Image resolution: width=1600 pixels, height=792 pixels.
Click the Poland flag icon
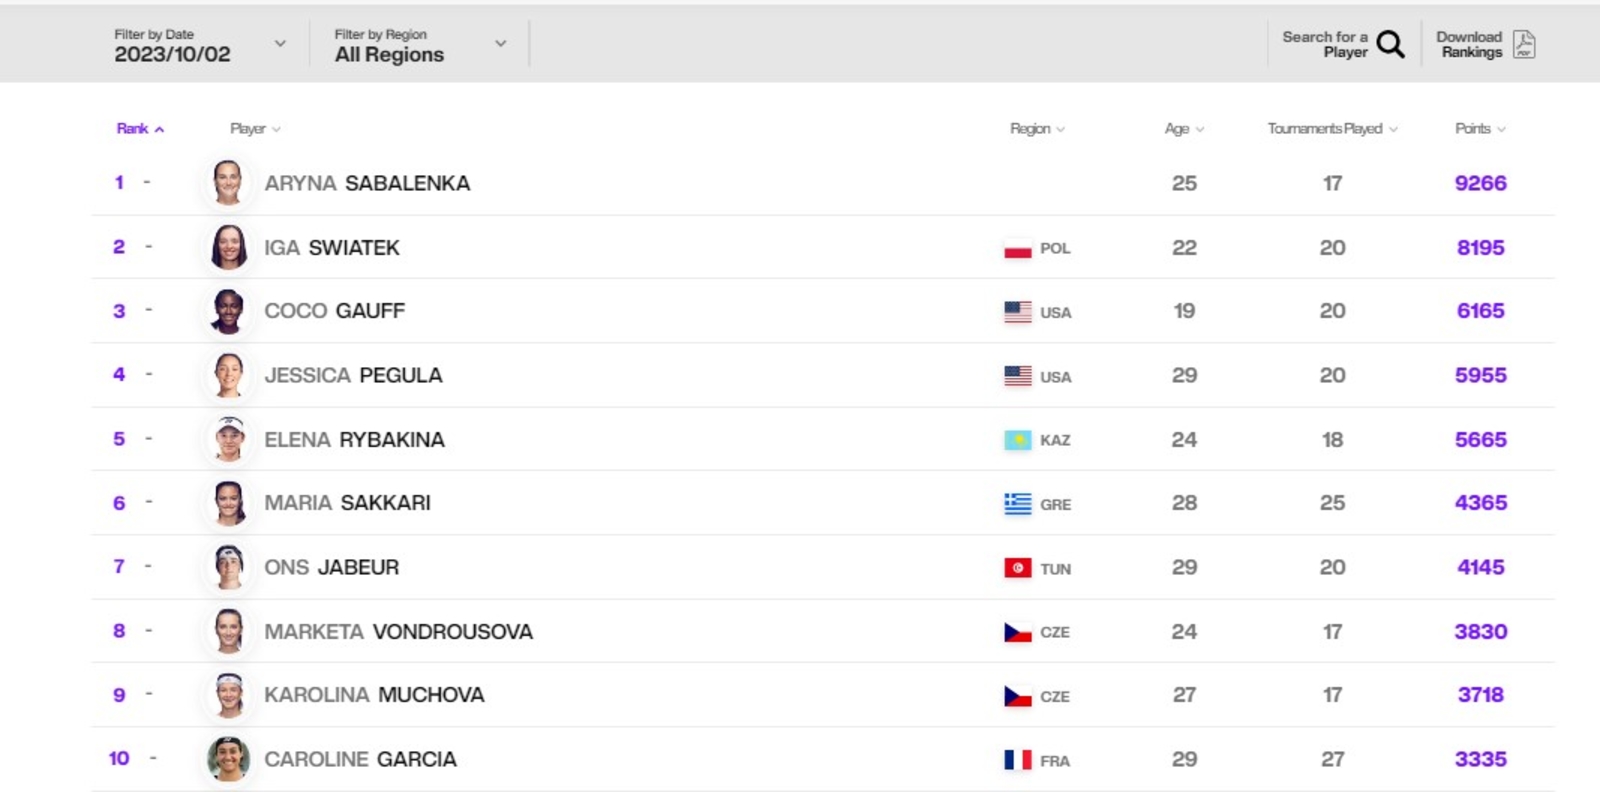(1018, 248)
